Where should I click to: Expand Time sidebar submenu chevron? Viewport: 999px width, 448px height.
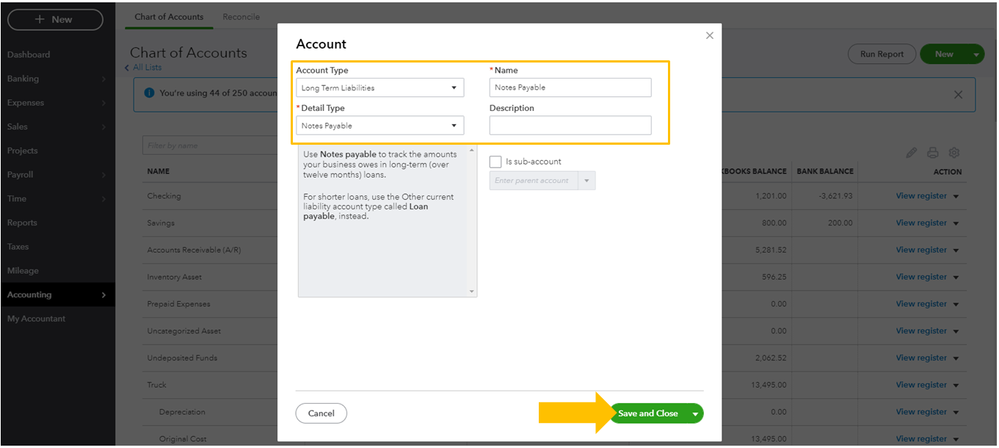point(104,199)
